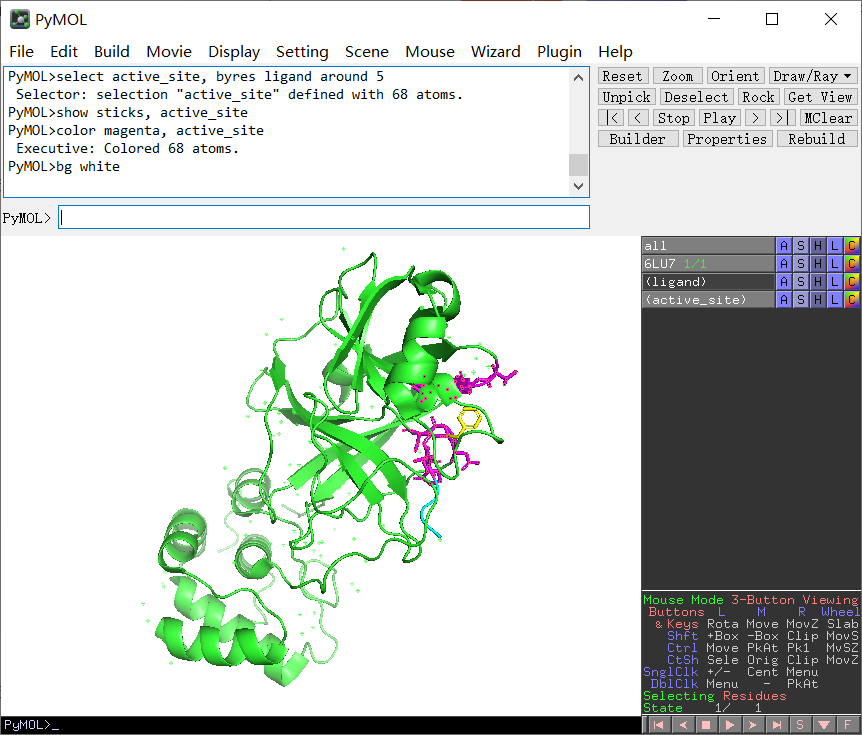Click log scrollbar up arrow
The image size is (862, 735).
click(578, 78)
